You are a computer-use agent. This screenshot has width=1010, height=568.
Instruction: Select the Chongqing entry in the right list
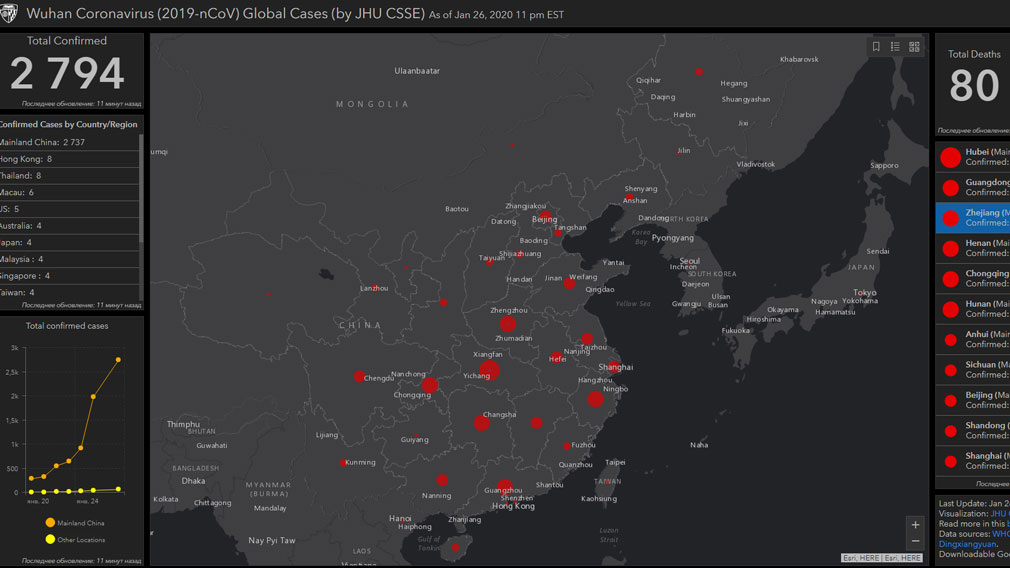[x=973, y=278]
